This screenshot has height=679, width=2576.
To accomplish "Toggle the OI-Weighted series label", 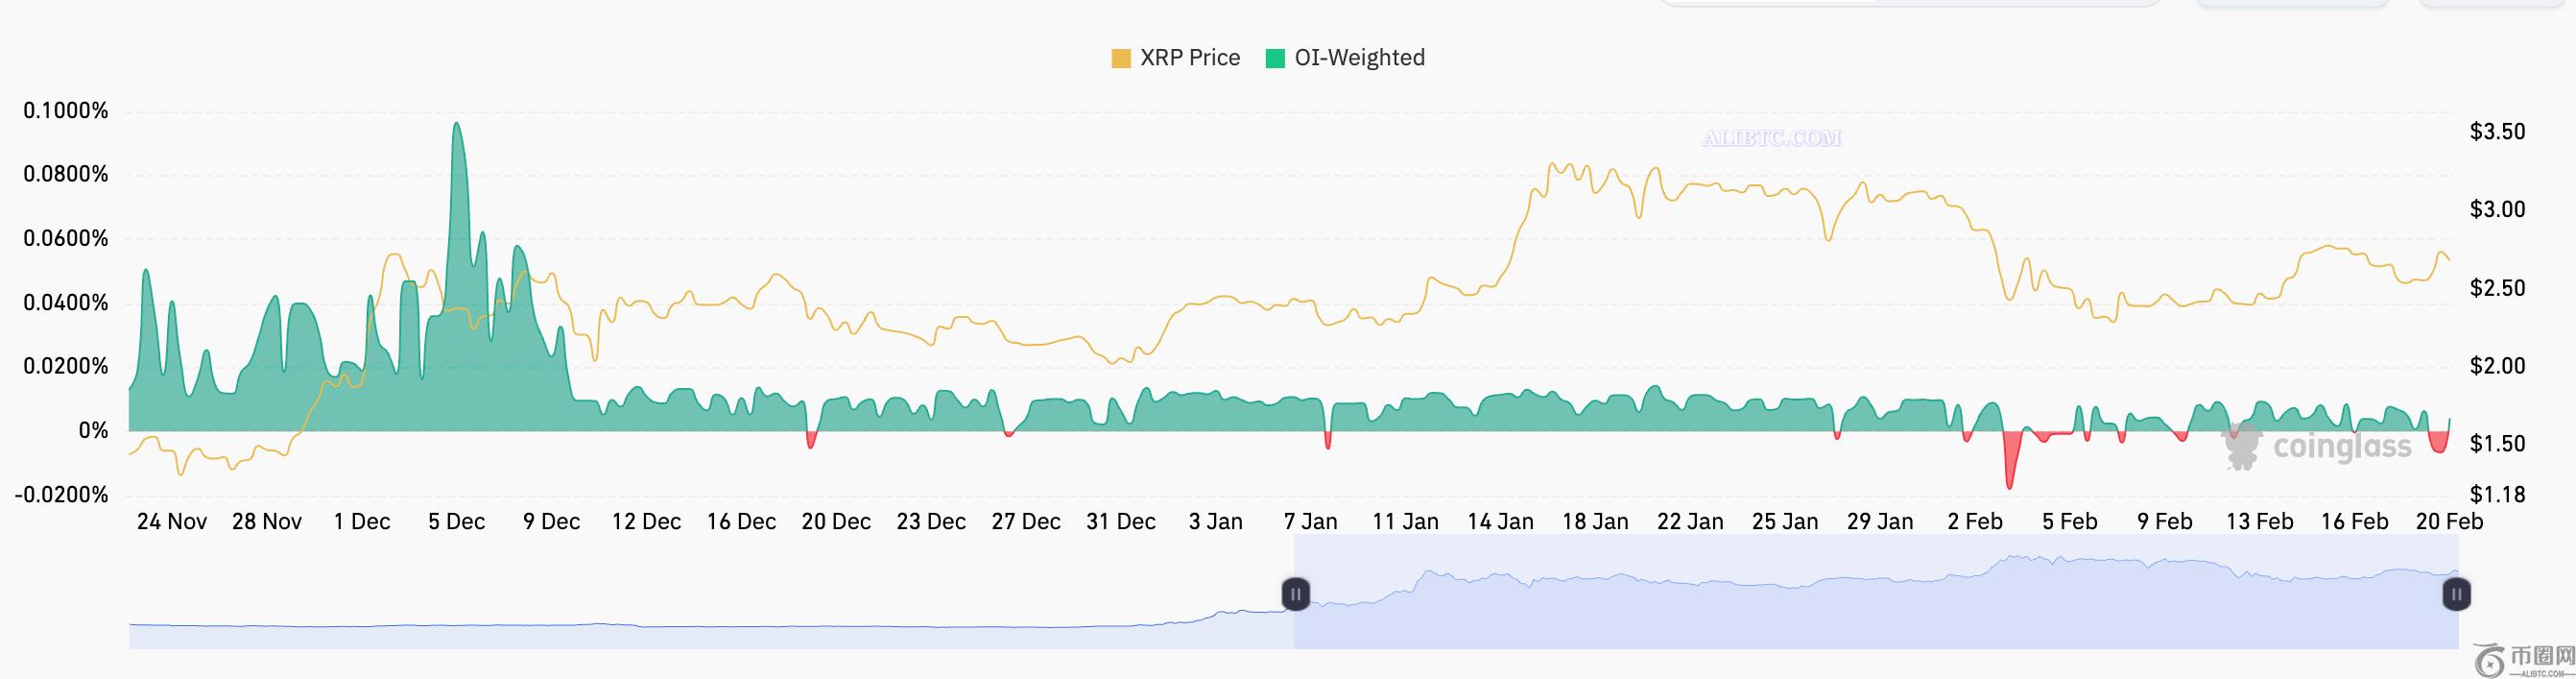I will [x=1359, y=58].
